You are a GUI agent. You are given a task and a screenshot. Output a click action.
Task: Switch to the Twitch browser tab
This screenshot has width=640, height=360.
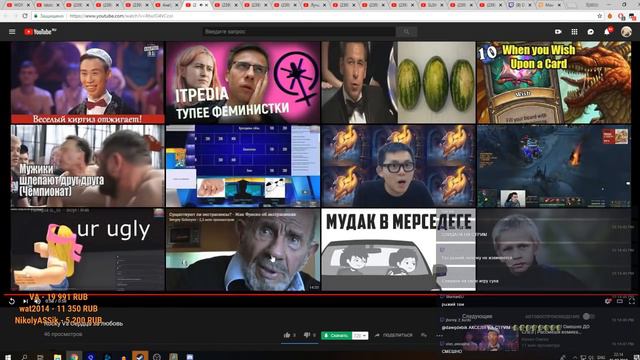(520, 5)
